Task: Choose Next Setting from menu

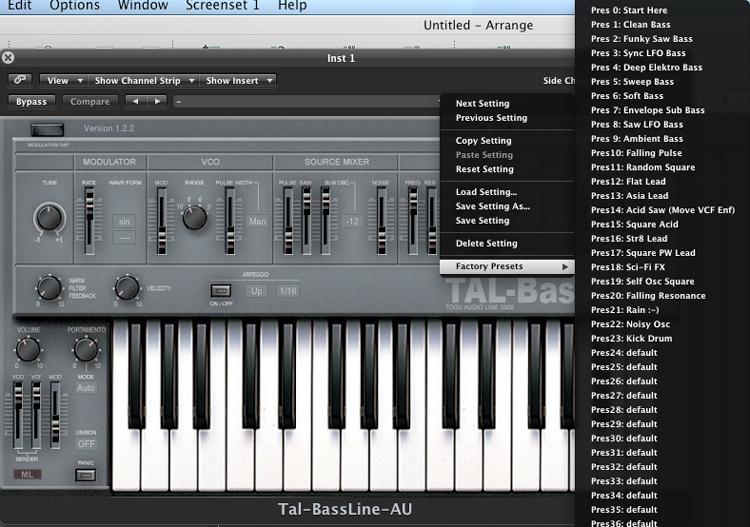Action: [483, 103]
